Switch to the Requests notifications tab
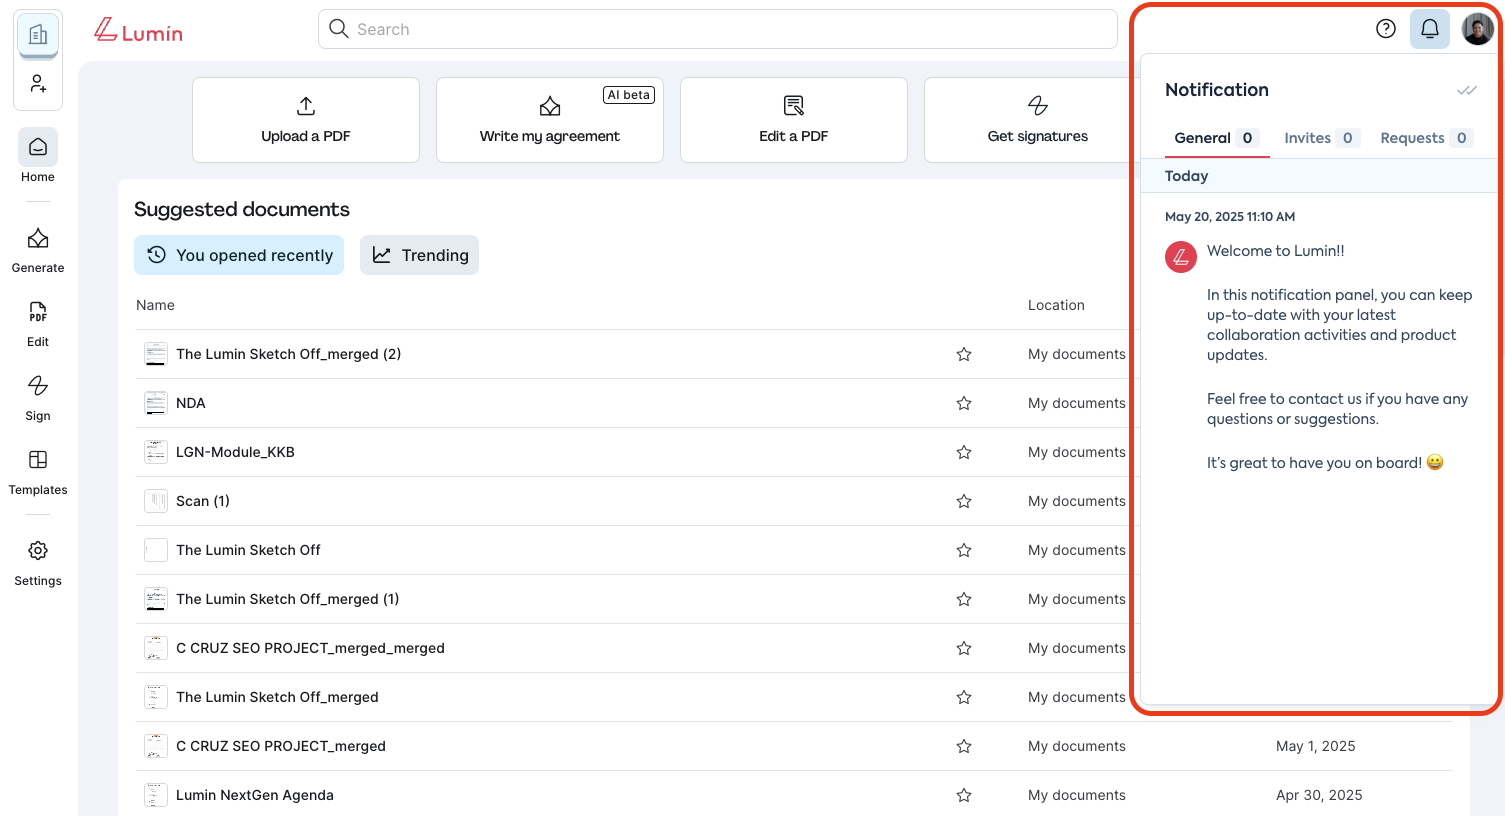 [1426, 138]
